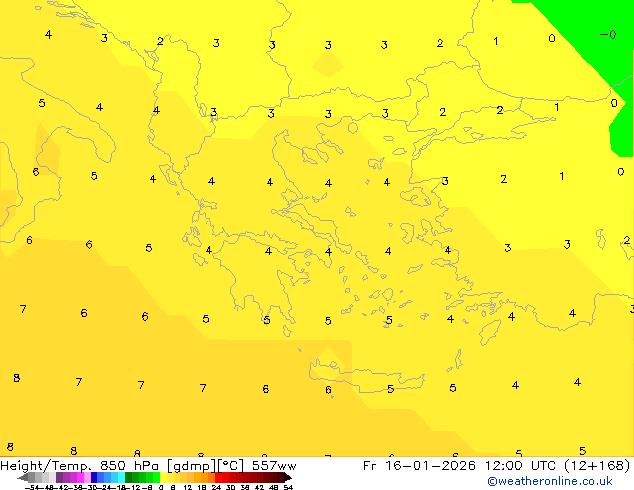Click the dark maroon right arrow of scale
Viewport: 634px width, 490px height.
point(288,477)
